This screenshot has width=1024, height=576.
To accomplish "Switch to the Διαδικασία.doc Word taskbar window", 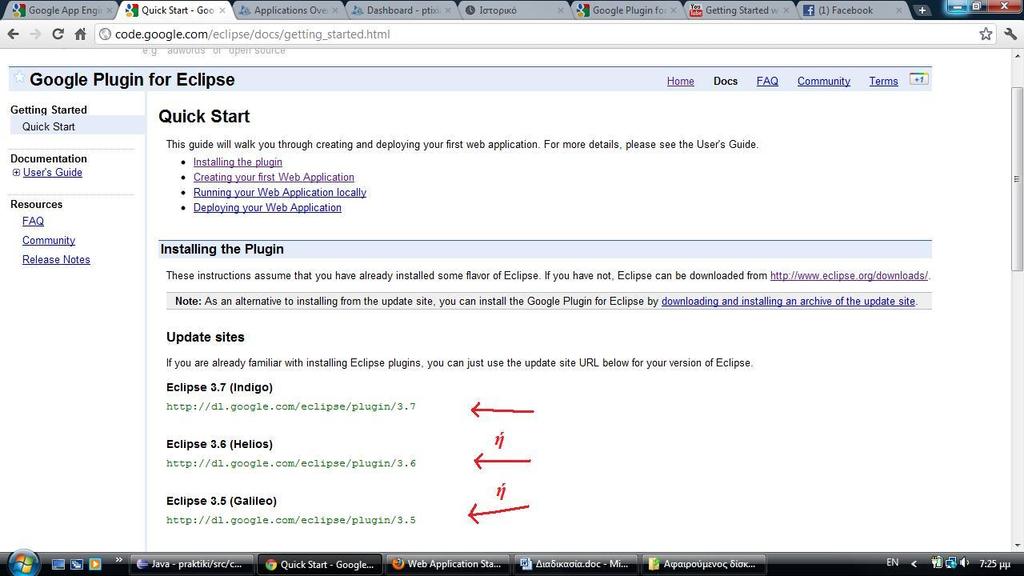I will [576, 564].
